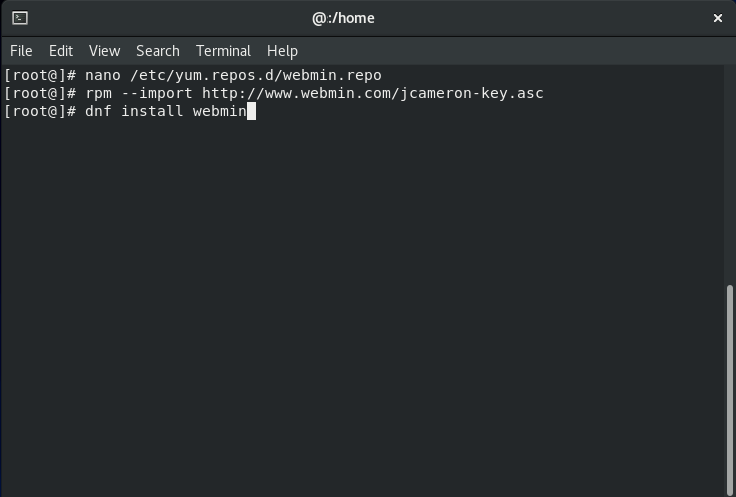Click the second [root@]# prompt
This screenshot has height=497, width=736.
pos(40,93)
